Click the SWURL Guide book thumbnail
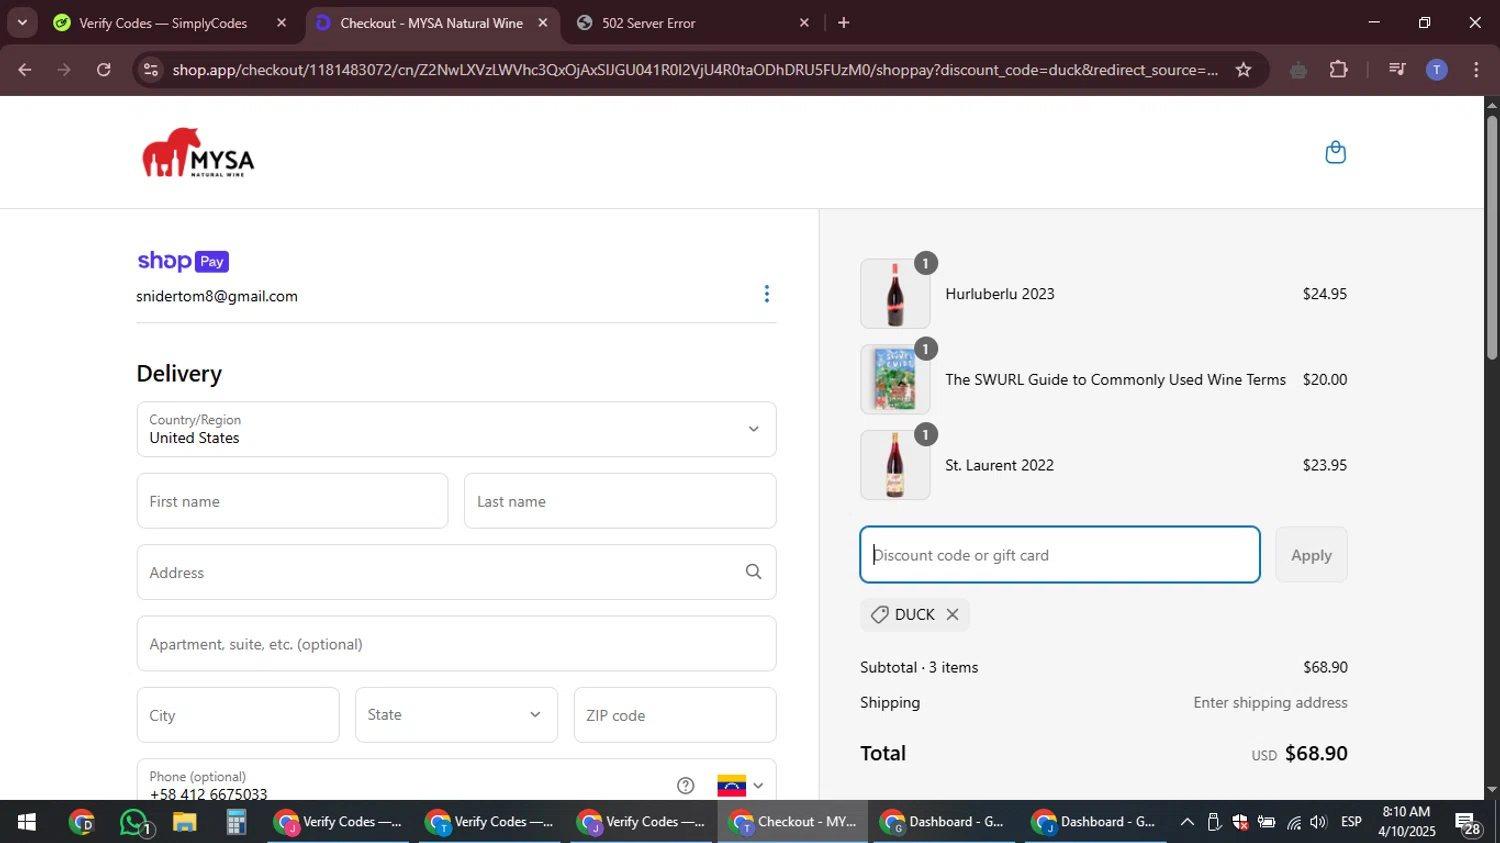The image size is (1500, 843). pyautogui.click(x=895, y=380)
